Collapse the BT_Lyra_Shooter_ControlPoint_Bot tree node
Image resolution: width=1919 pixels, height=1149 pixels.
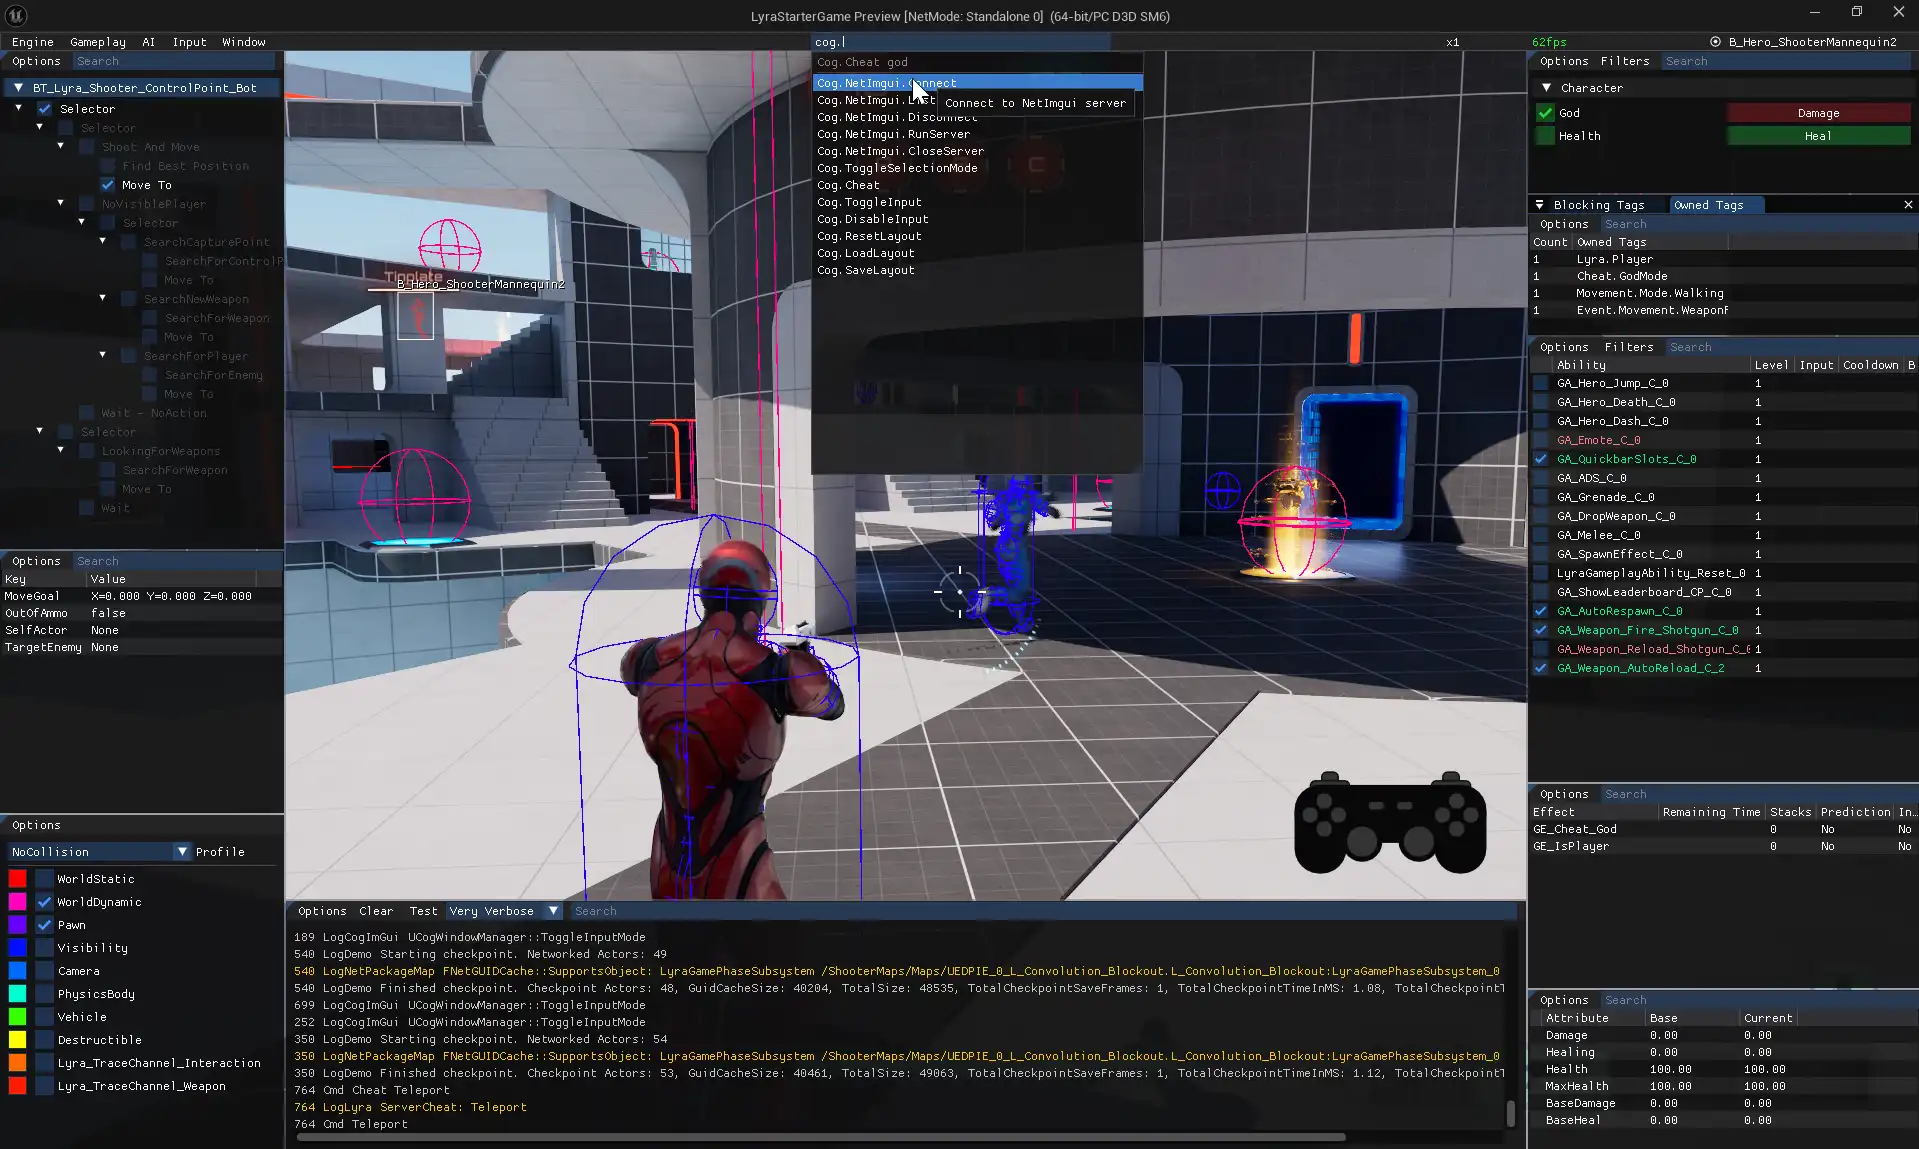pos(18,88)
